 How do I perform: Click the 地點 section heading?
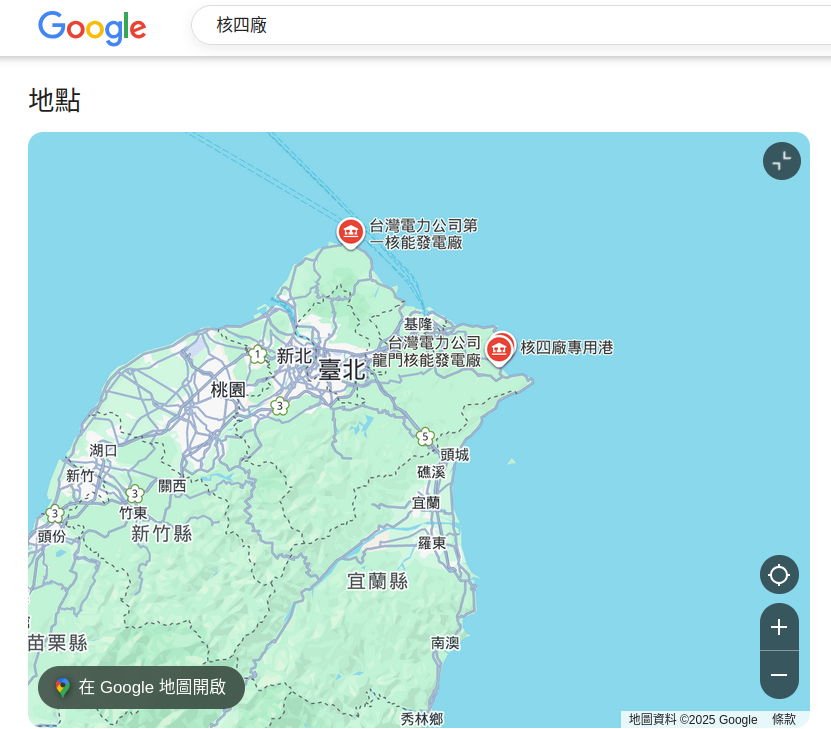(55, 100)
